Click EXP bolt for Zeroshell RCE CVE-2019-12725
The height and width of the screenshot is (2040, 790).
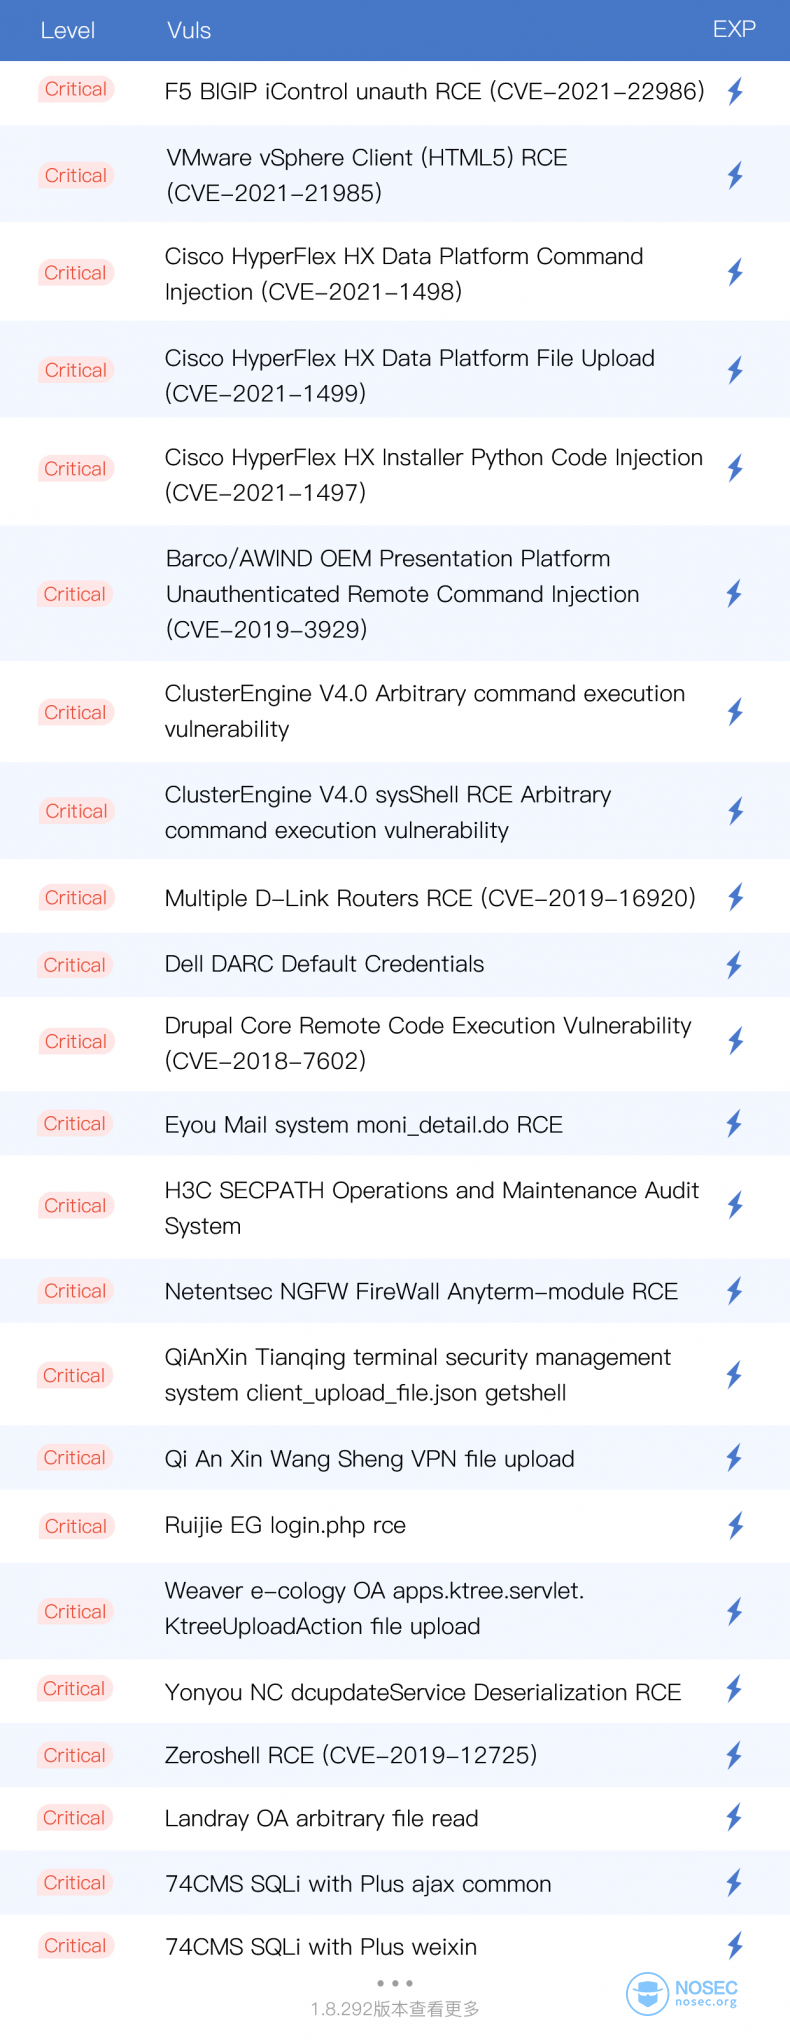coord(734,1755)
